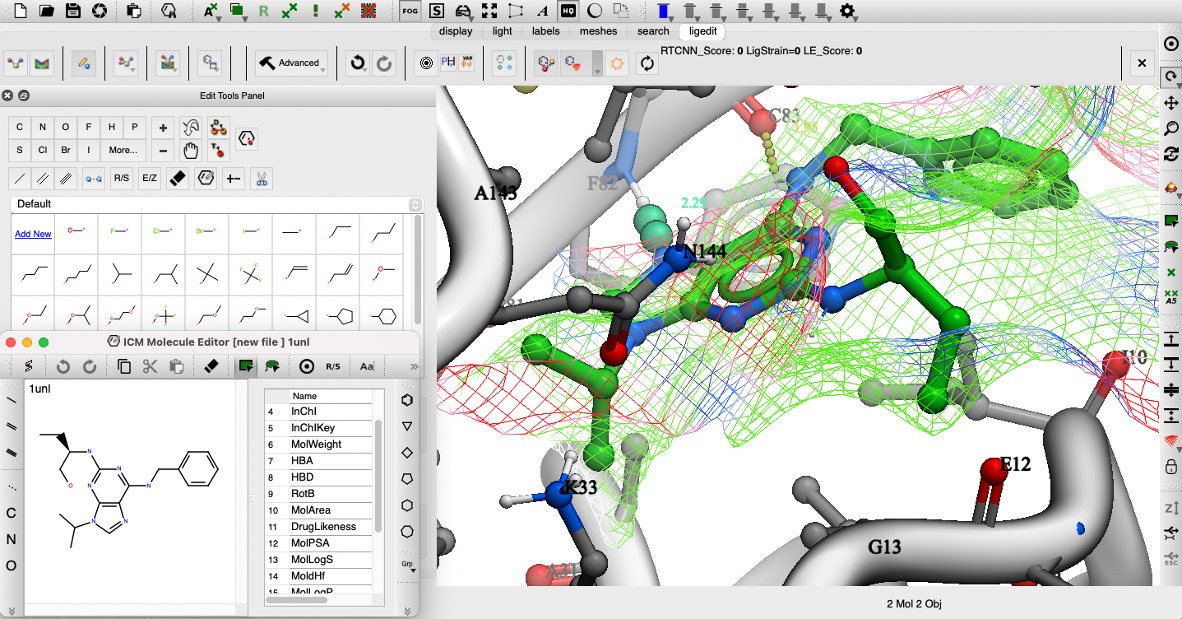Open the search tab
This screenshot has height=619, width=1182.
point(653,31)
